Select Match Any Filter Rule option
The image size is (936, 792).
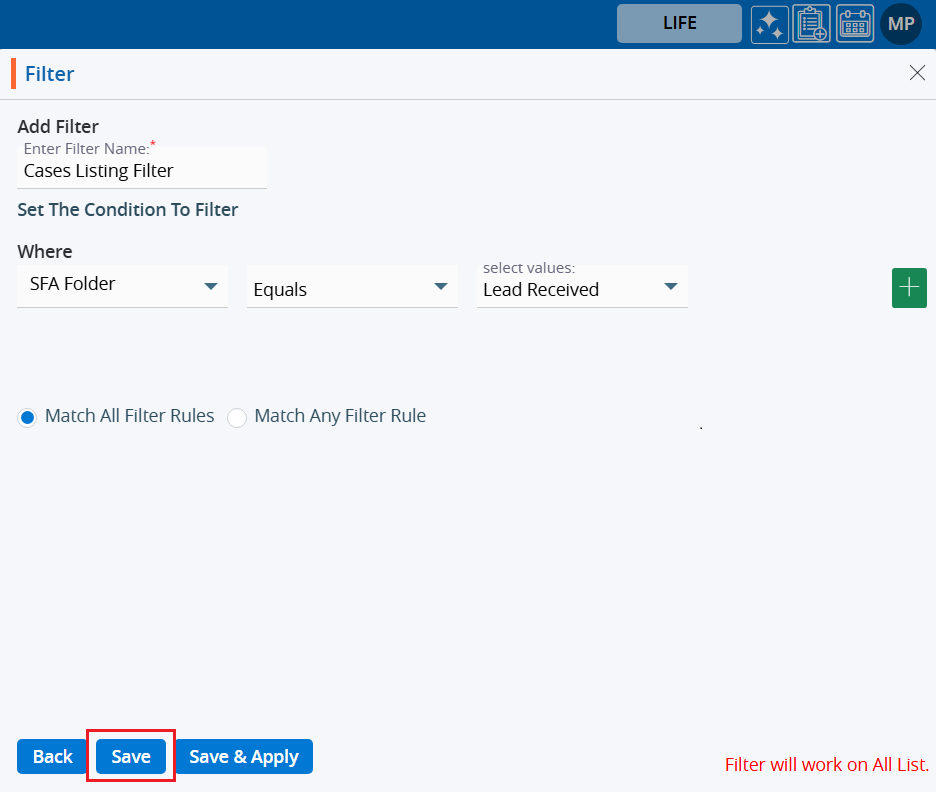[x=237, y=417]
